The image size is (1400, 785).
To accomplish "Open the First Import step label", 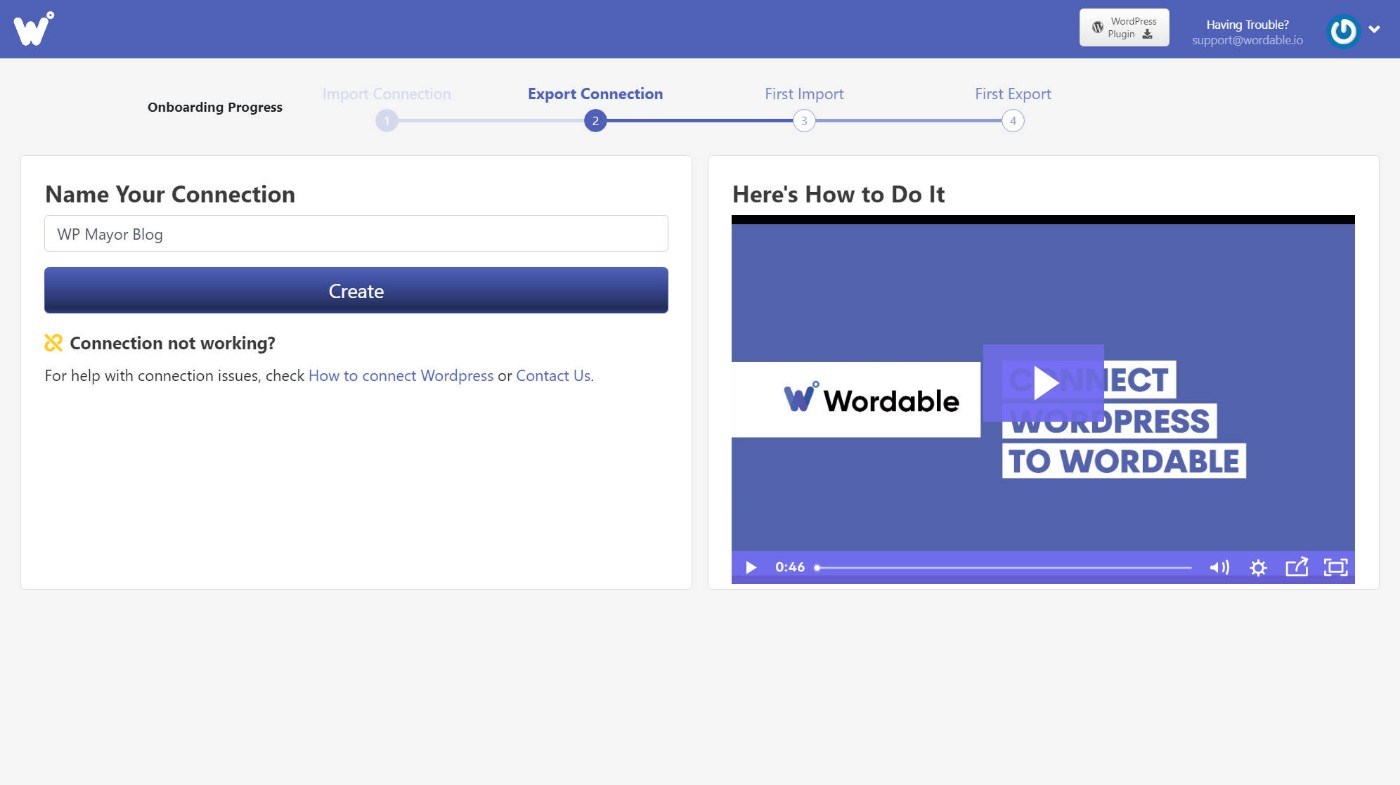I will point(804,94).
